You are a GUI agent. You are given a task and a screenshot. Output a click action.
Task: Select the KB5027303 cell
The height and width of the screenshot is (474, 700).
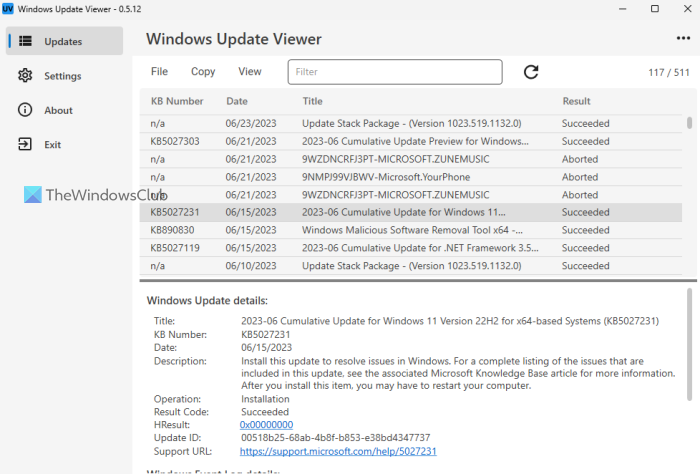175,141
